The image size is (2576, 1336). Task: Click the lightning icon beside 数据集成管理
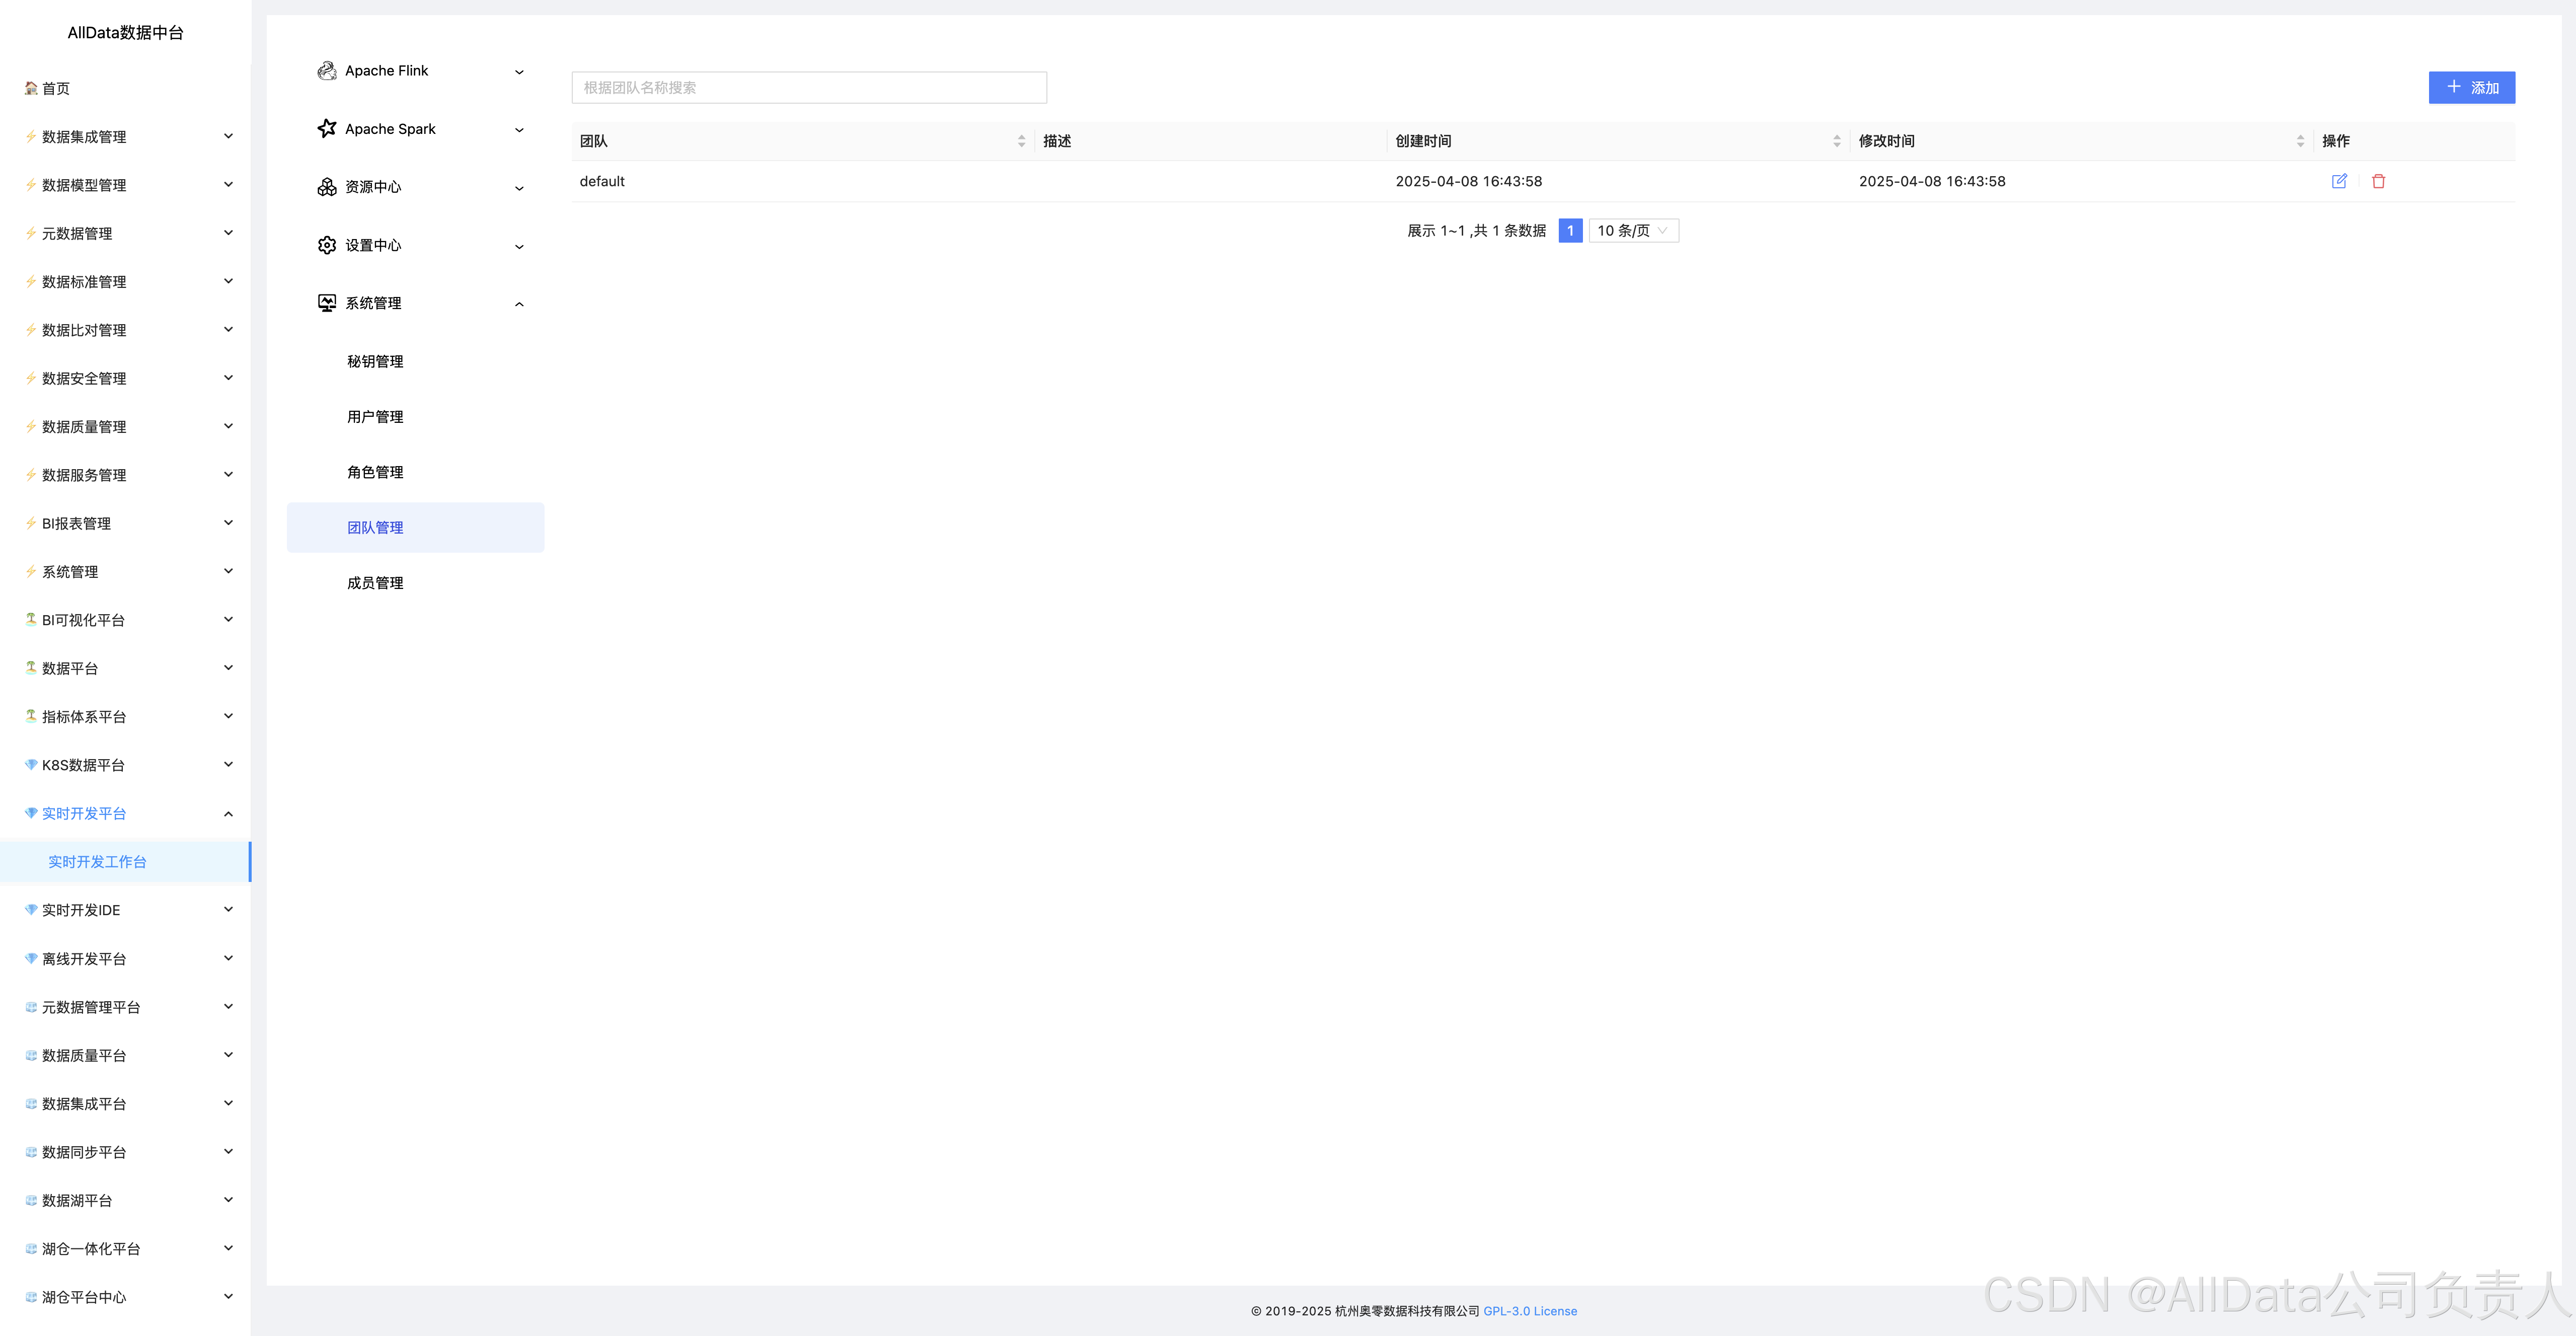point(31,136)
